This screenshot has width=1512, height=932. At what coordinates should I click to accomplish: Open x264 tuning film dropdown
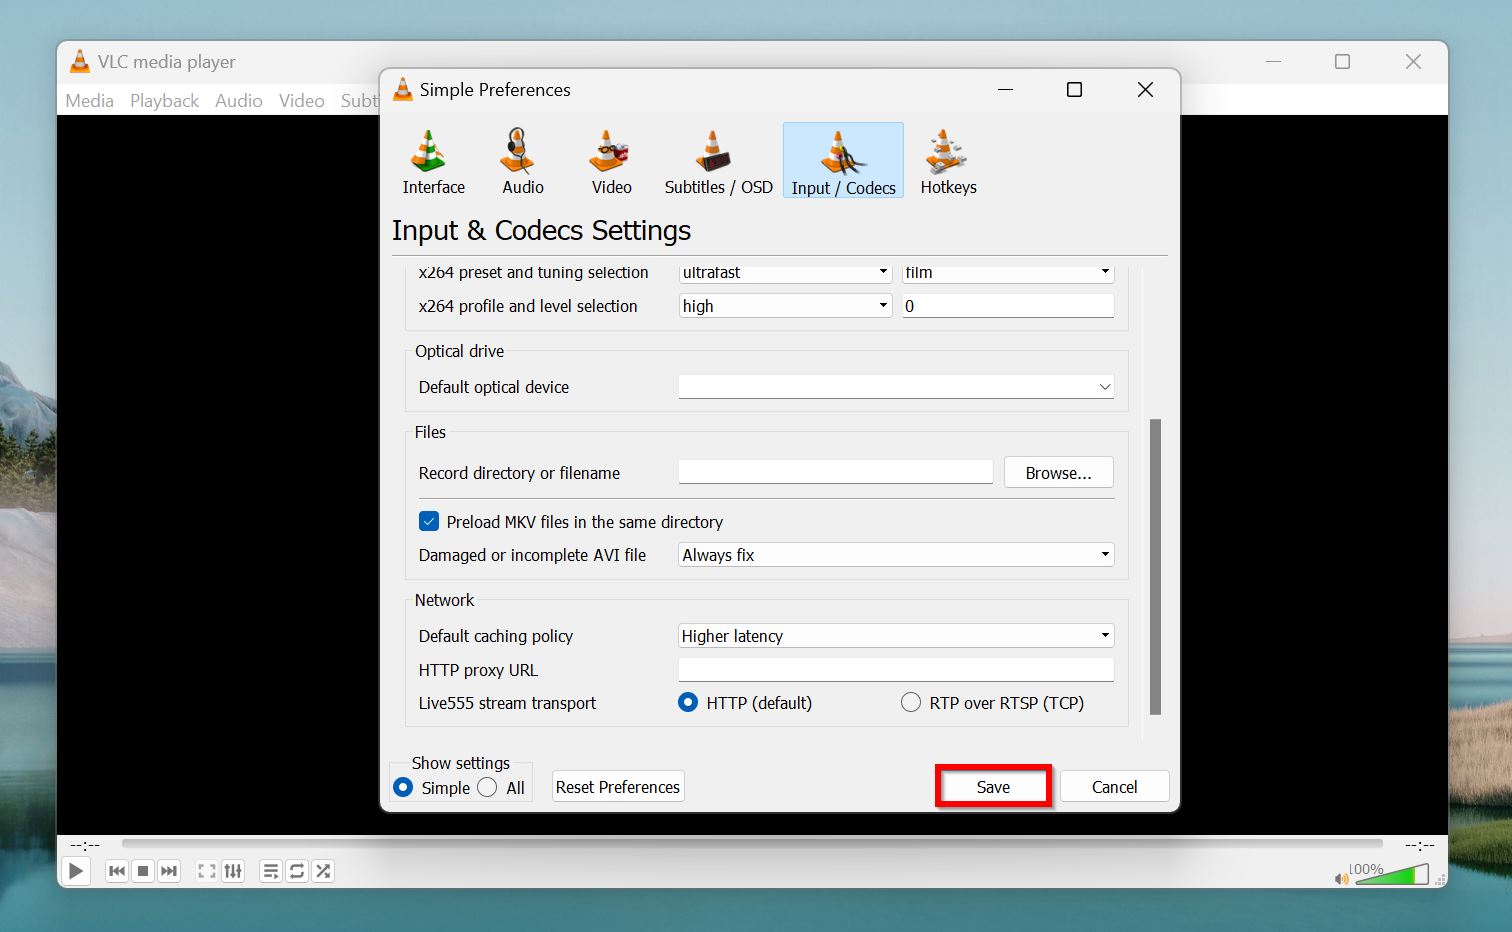(1008, 272)
